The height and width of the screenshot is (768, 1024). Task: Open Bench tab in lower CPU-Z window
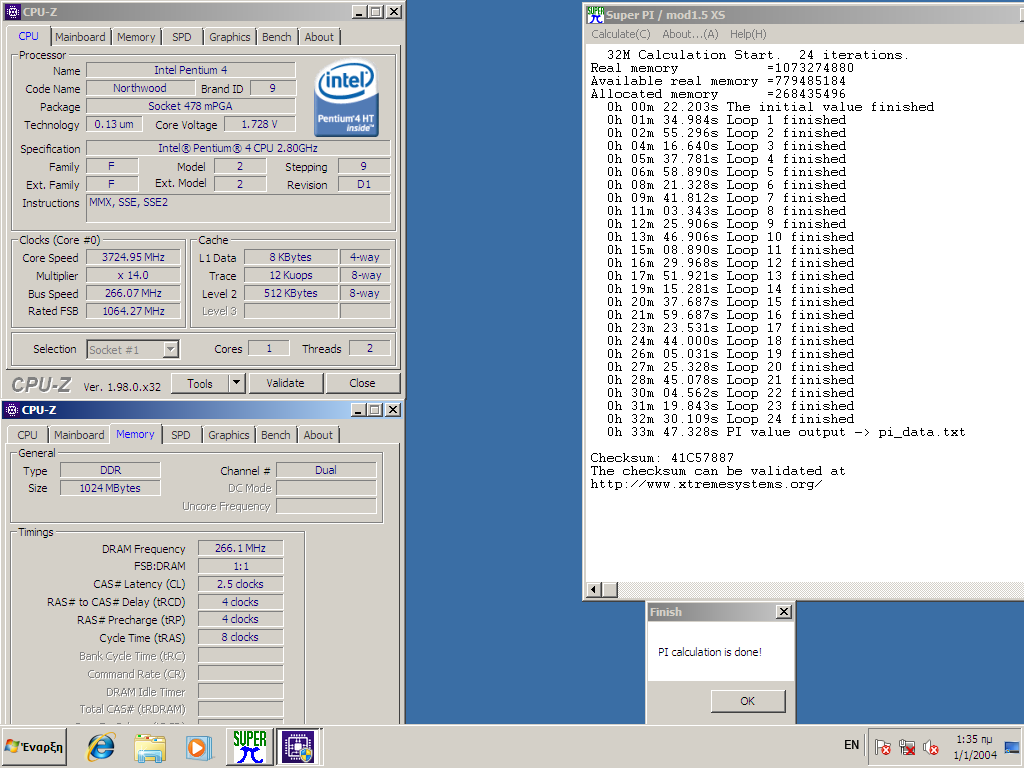[x=276, y=435]
